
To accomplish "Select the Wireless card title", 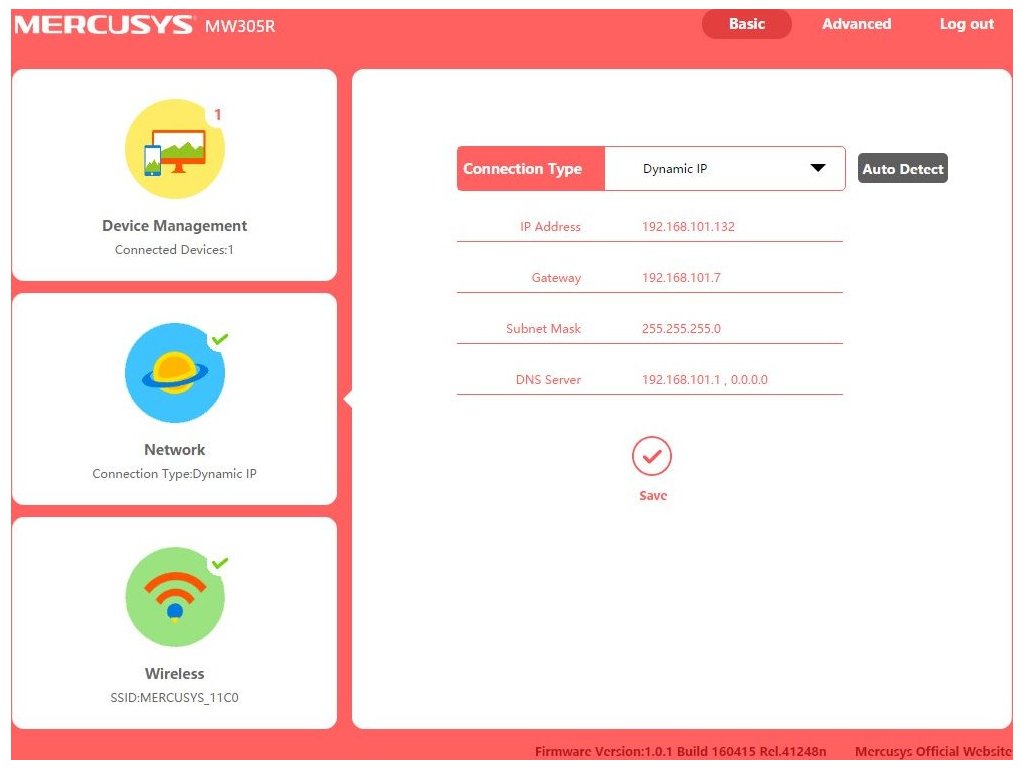I will pos(174,674).
